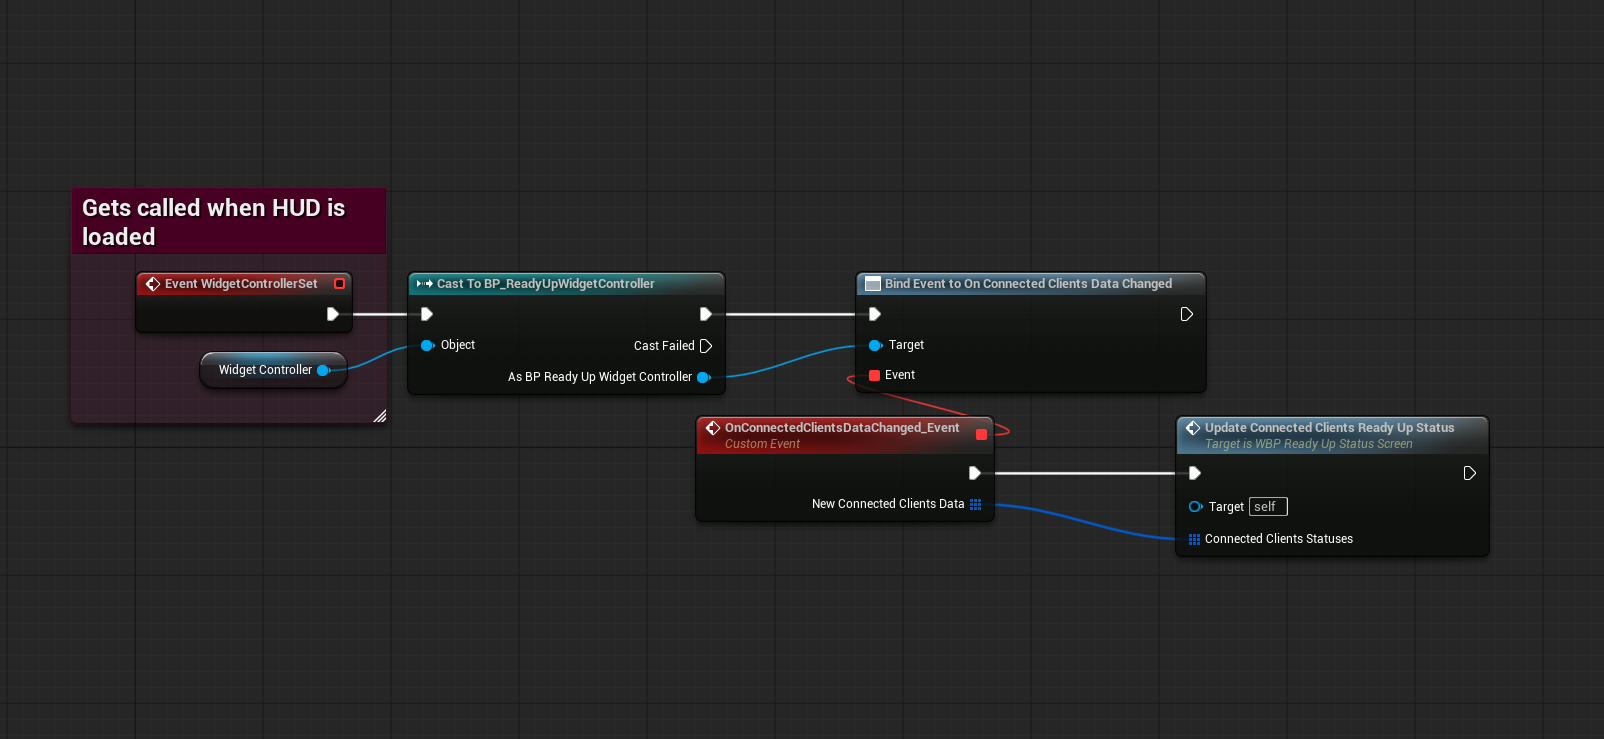Viewport: 1604px width, 739px height.
Task: Click the self Target field on Update node
Action: 1267,507
